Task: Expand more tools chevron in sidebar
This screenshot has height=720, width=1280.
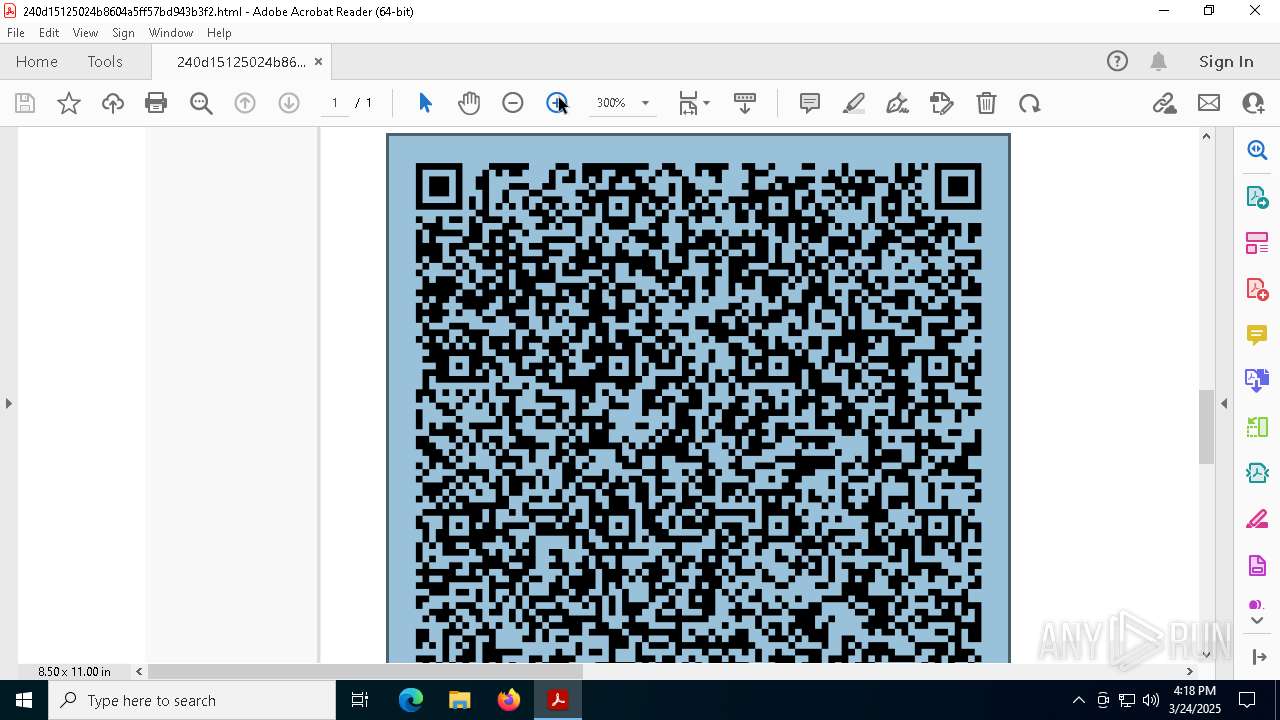Action: point(1257,621)
